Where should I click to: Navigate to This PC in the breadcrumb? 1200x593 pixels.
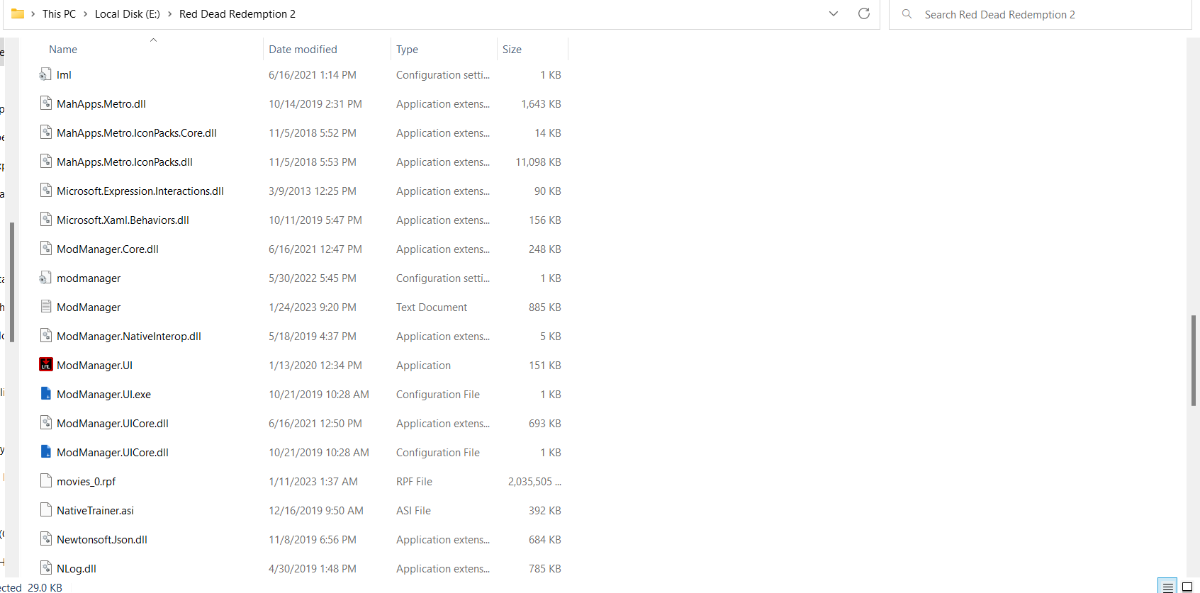[59, 14]
